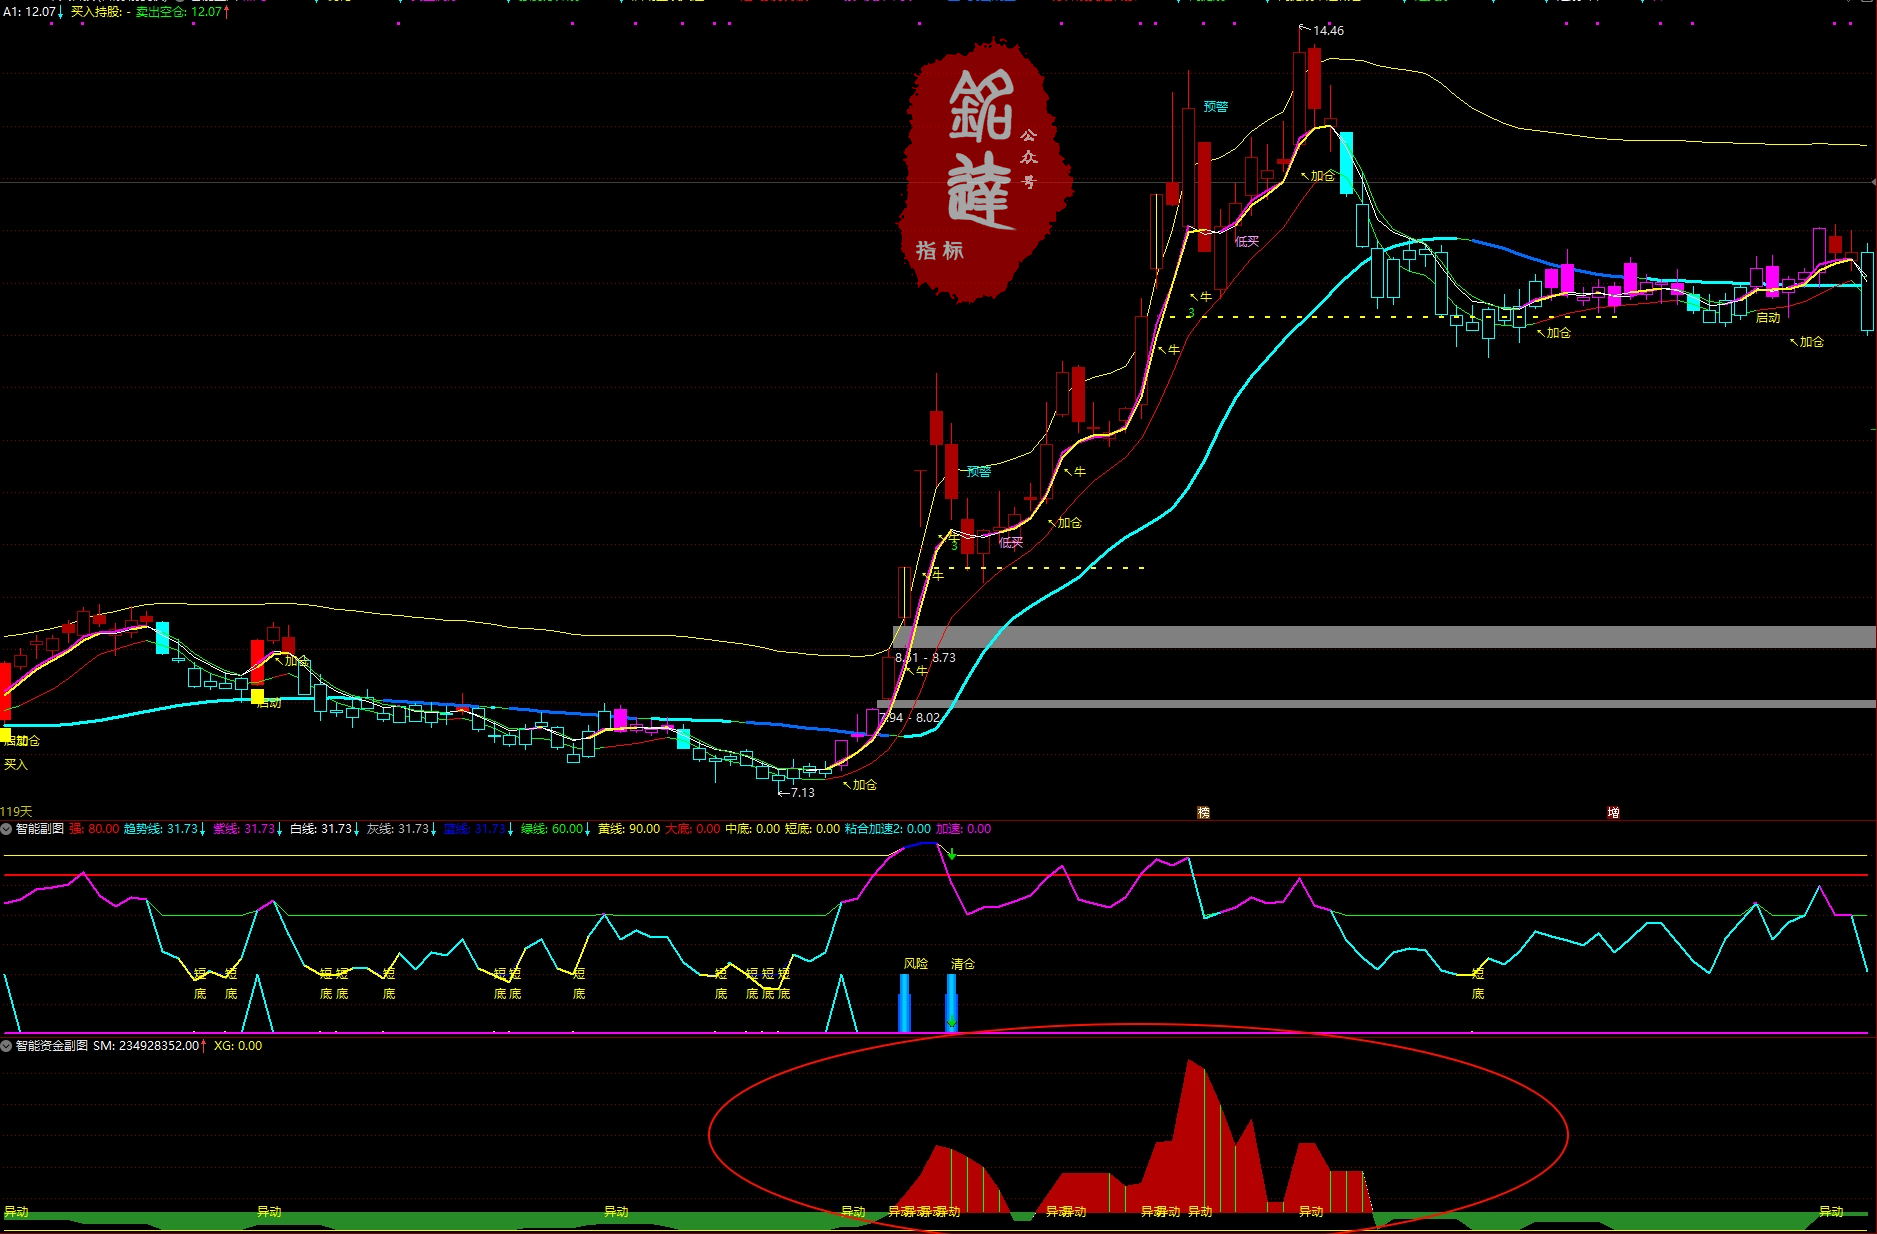Viewport: 1877px width, 1234px height.
Task: Click the 增 marker on the timeline
Action: tap(1613, 813)
